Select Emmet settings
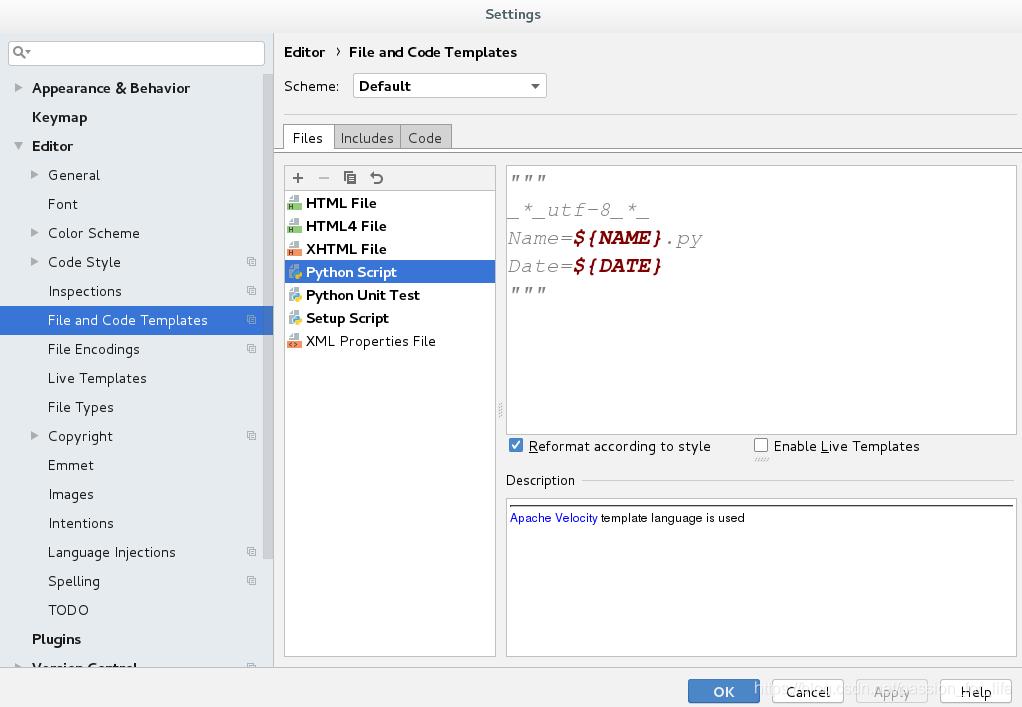The width and height of the screenshot is (1022, 707). pyautogui.click(x=70, y=465)
